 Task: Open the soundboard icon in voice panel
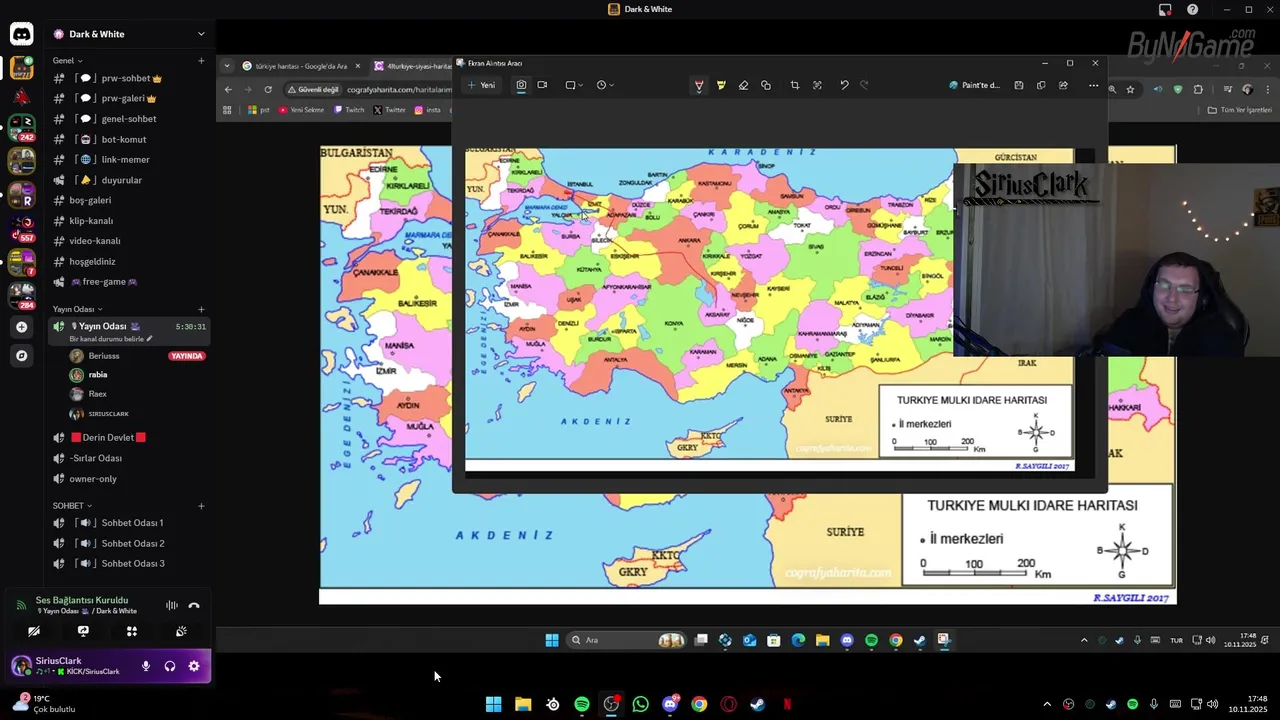coord(181,631)
